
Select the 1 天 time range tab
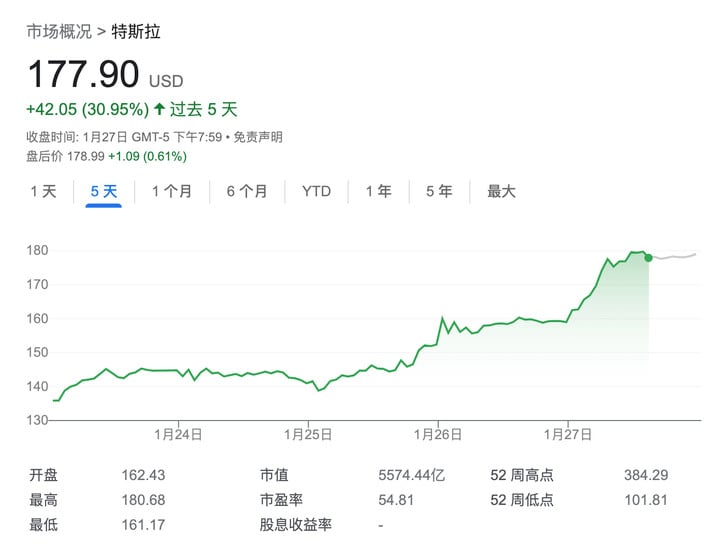[x=44, y=191]
